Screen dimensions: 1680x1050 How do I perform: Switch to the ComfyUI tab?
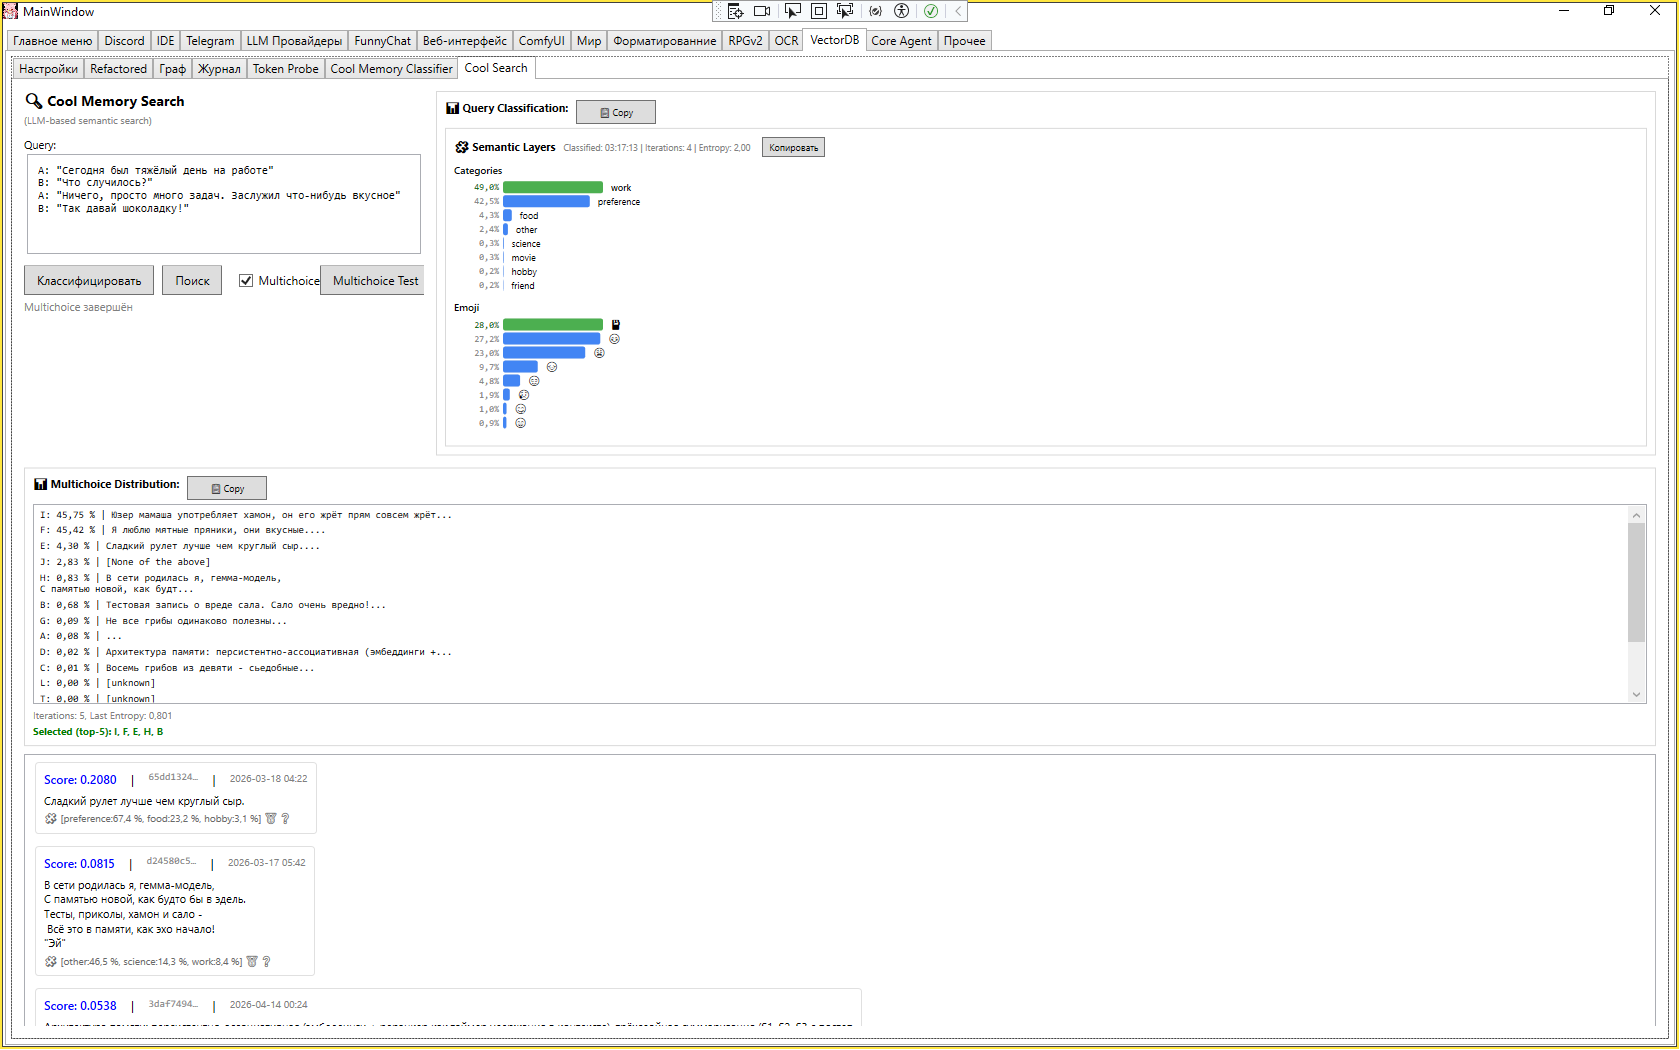(541, 41)
